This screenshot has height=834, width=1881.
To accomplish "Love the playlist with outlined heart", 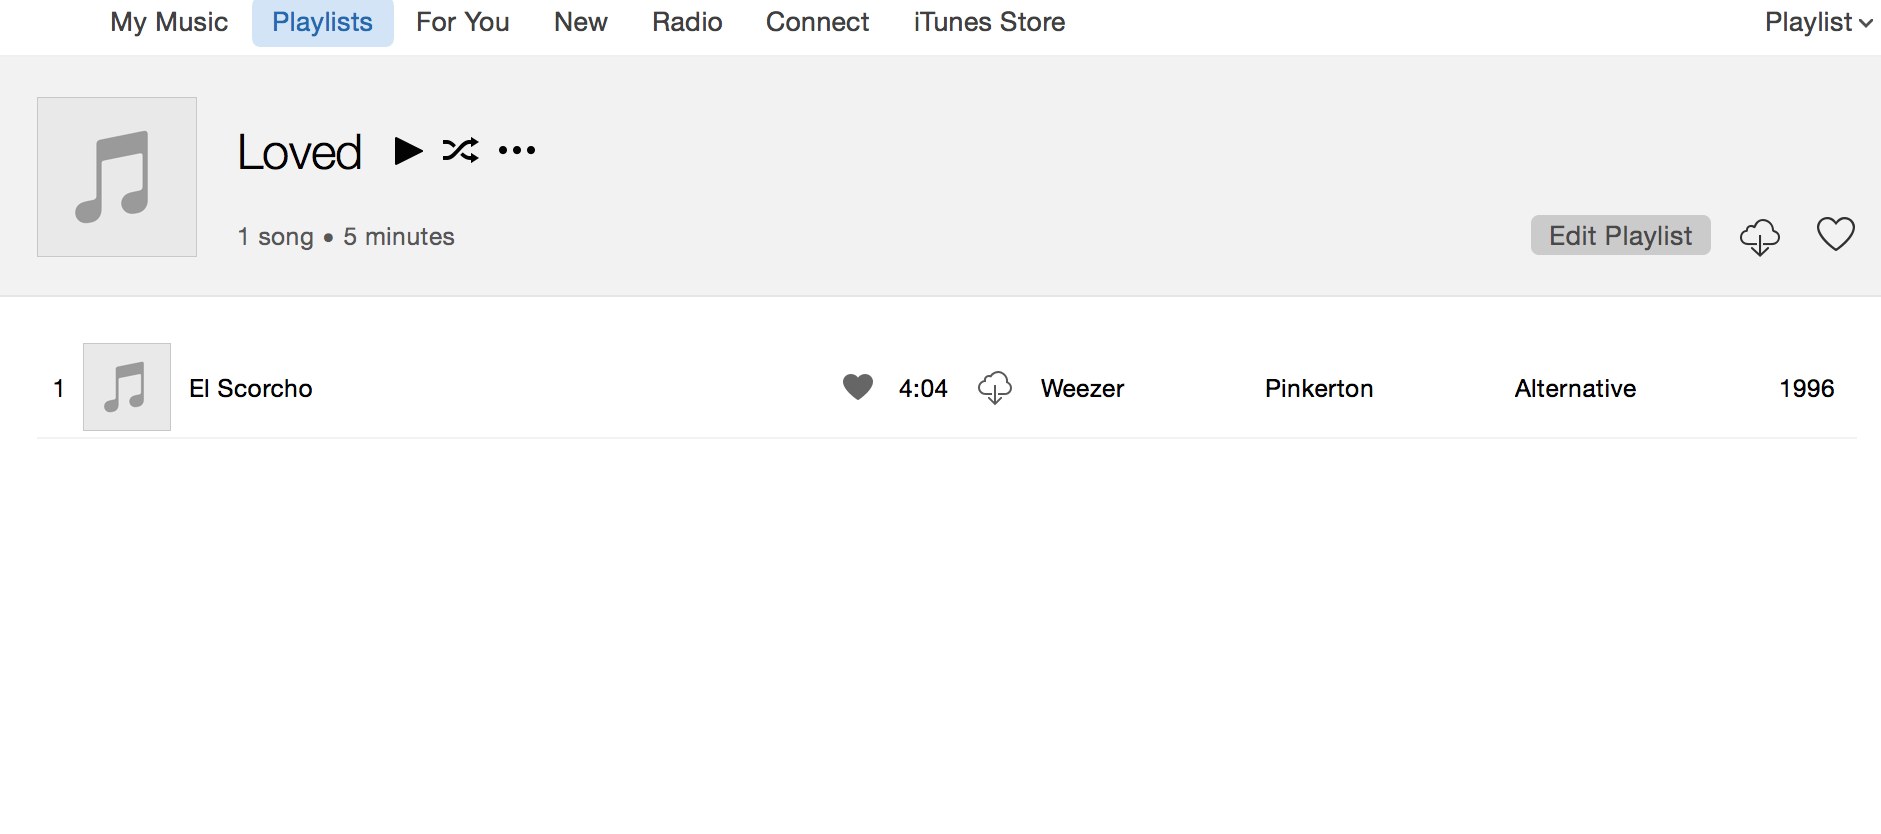I will point(1836,234).
